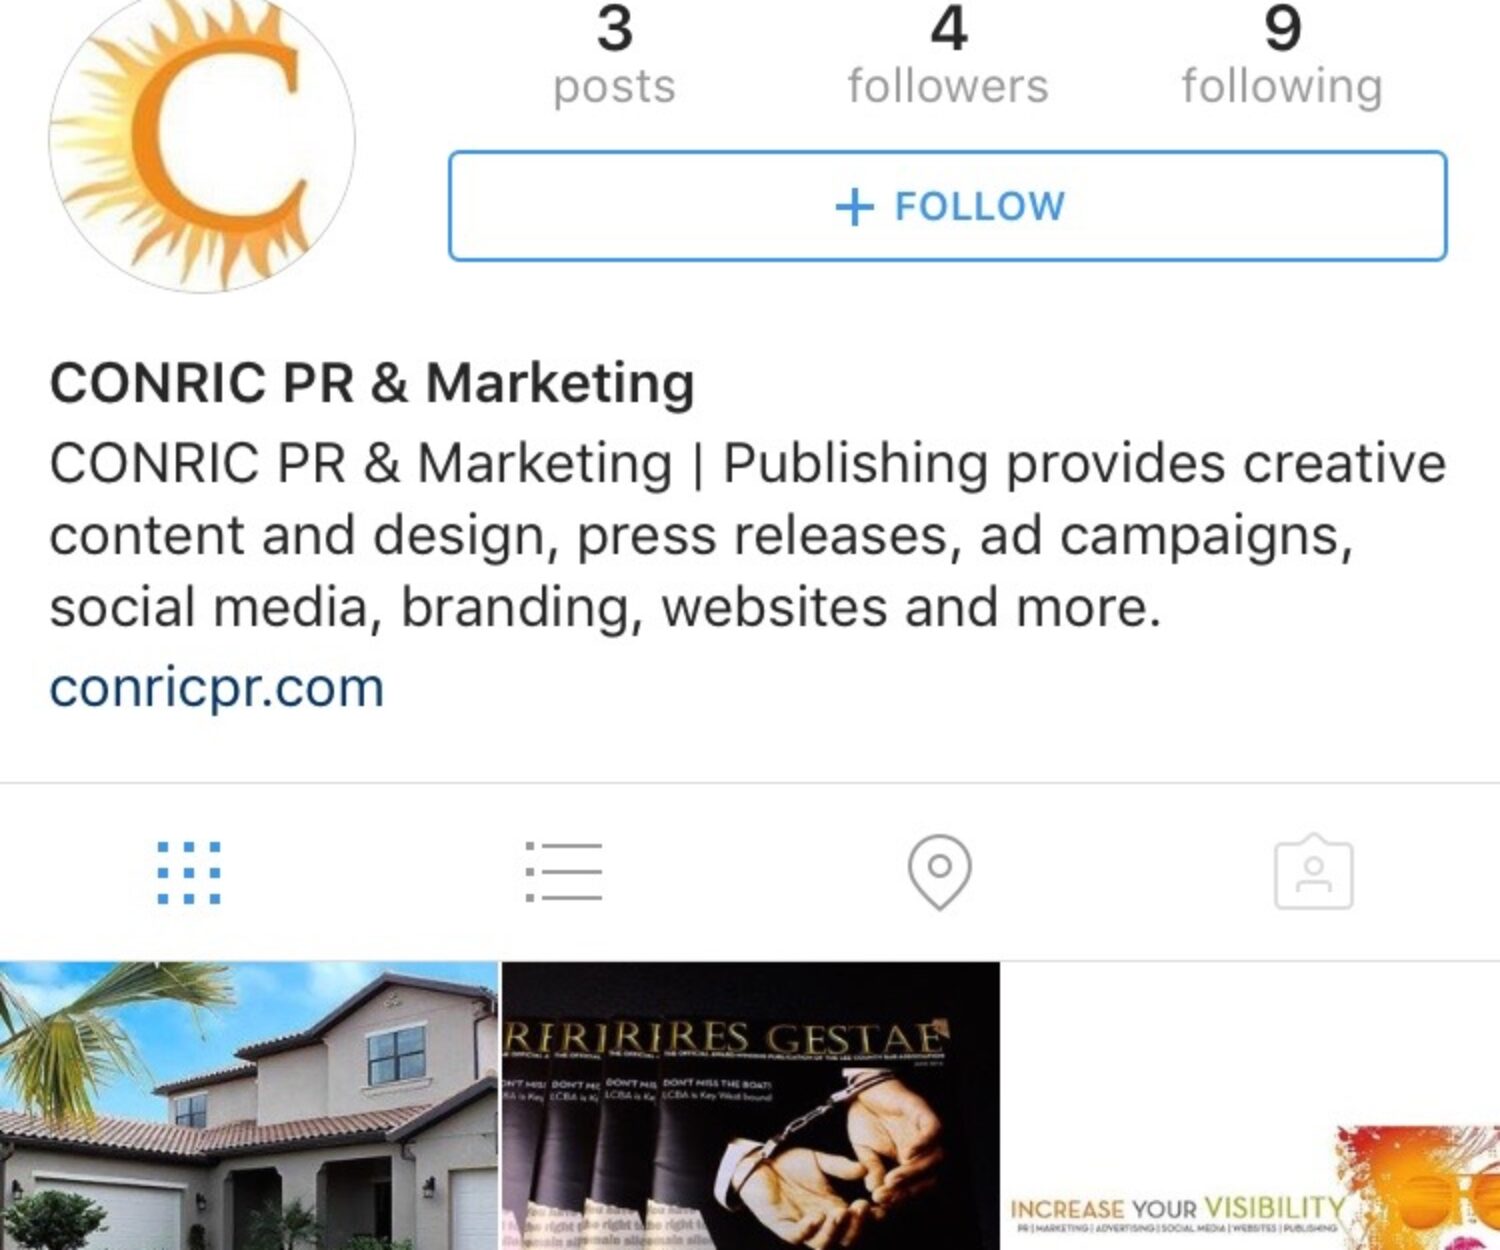Open the 9 following list

click(x=1282, y=55)
